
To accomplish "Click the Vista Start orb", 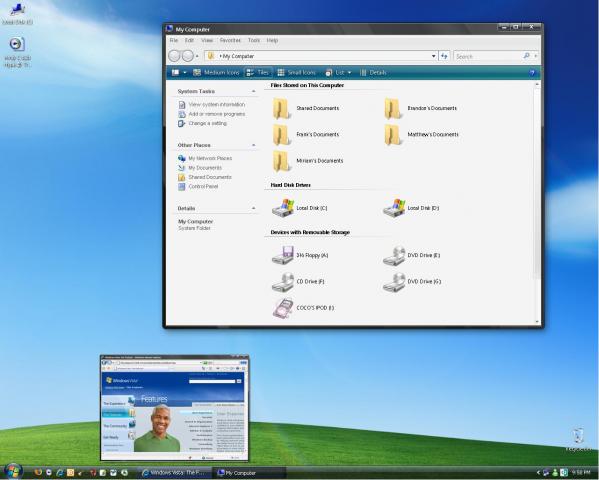I will coord(13,472).
